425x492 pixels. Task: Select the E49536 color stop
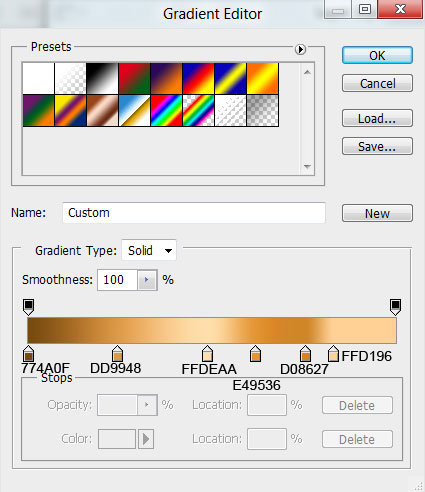point(255,354)
